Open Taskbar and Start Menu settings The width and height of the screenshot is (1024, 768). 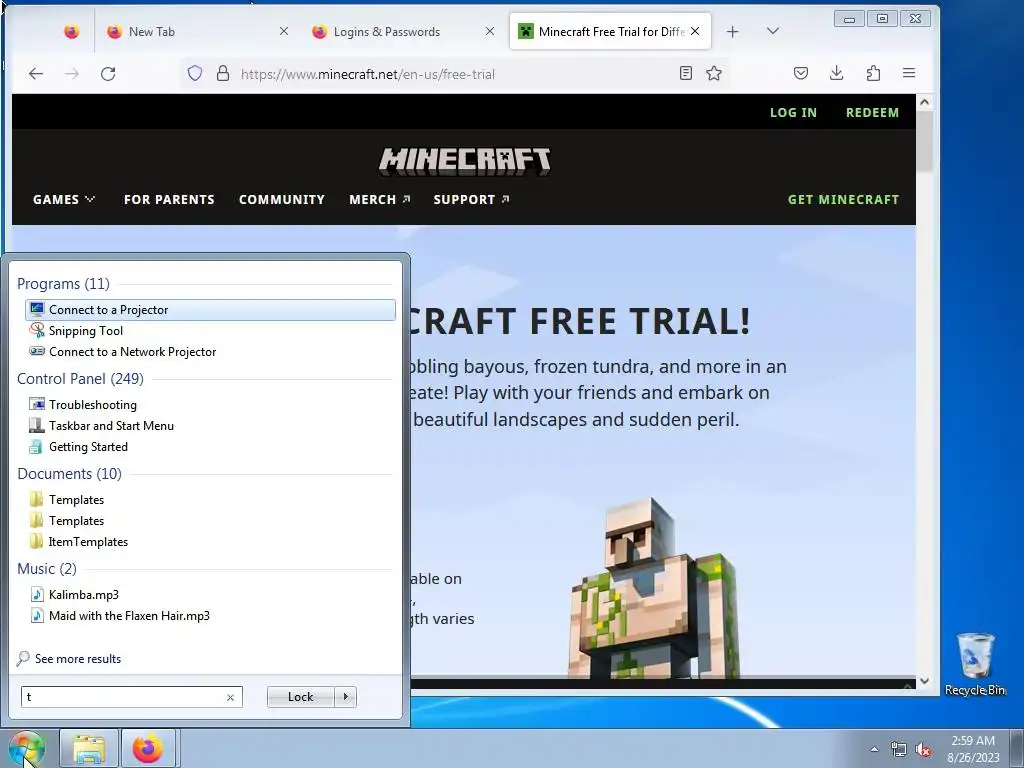pos(210,426)
